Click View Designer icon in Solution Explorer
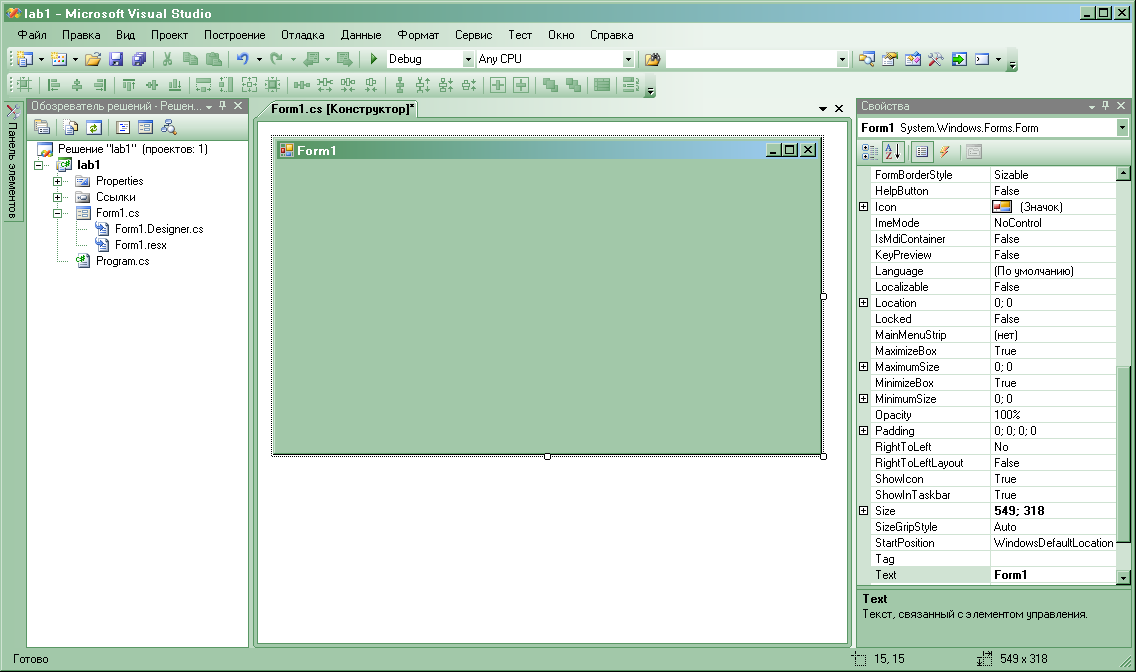Screen dimensions: 1136x672 (146, 127)
